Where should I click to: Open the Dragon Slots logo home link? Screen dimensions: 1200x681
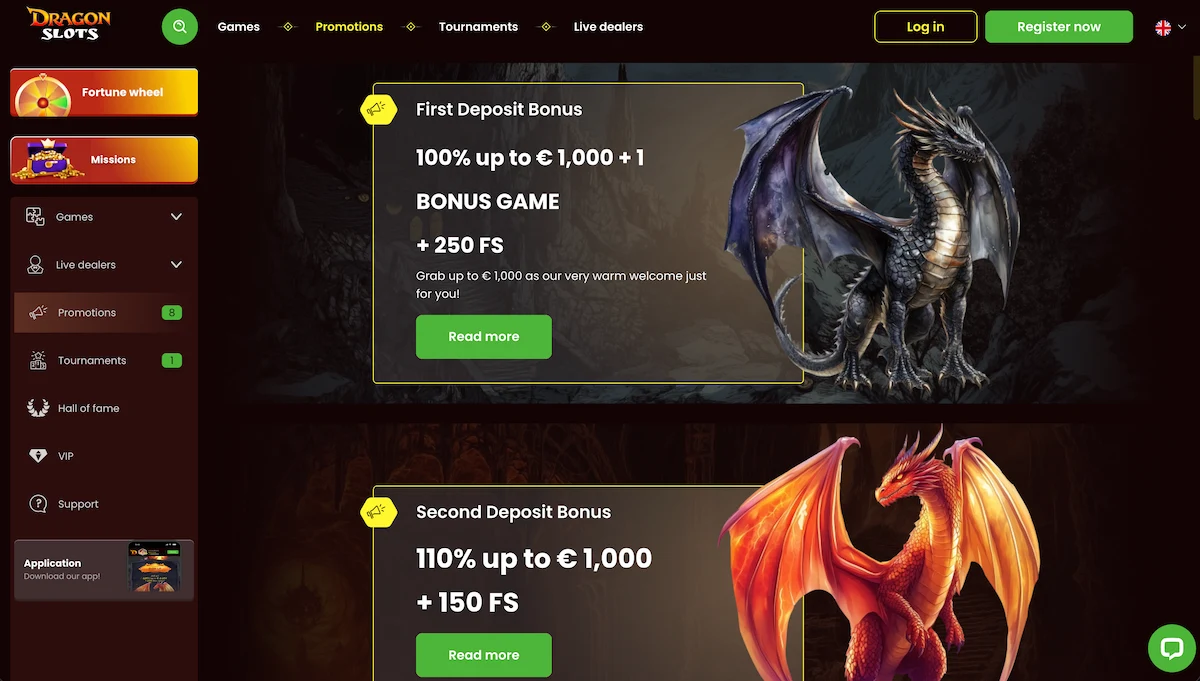click(69, 24)
